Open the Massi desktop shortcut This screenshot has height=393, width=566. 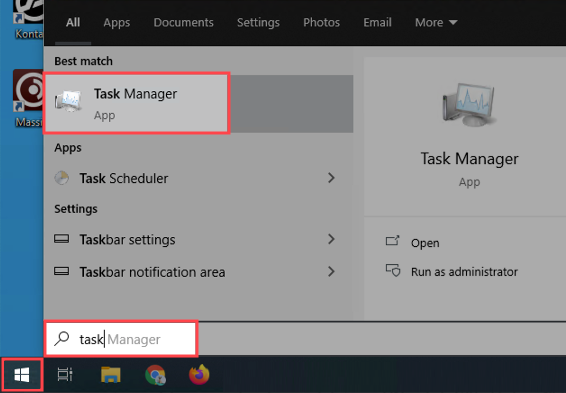click(28, 99)
